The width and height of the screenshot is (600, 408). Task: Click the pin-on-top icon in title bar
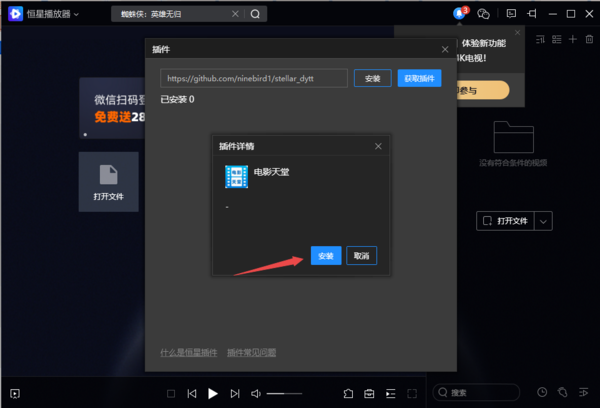(x=532, y=14)
